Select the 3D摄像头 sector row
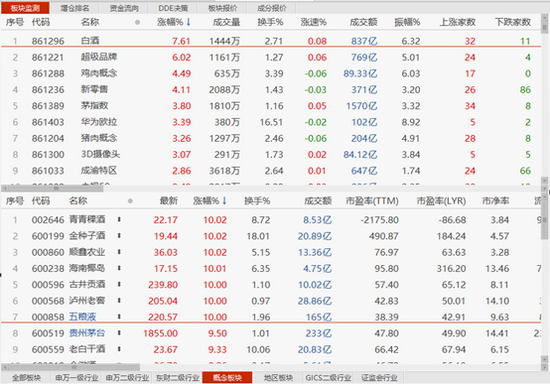550x384 pixels. coord(271,154)
